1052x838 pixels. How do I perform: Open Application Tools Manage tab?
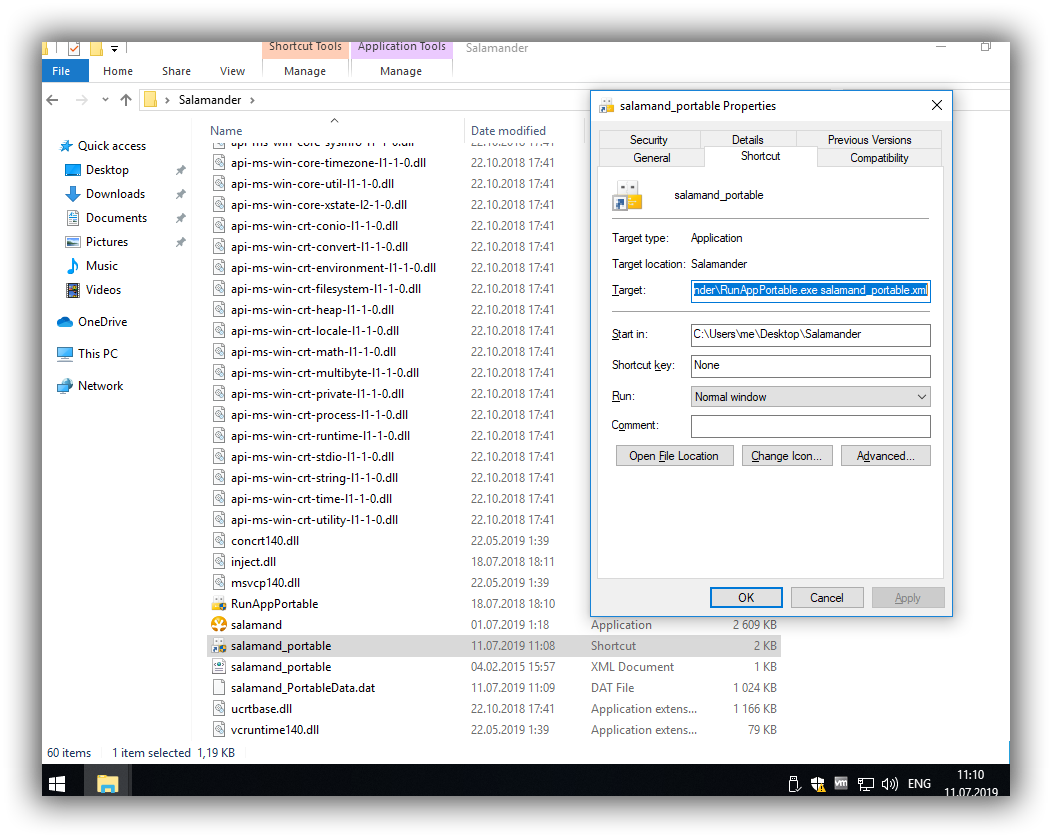pyautogui.click(x=401, y=71)
